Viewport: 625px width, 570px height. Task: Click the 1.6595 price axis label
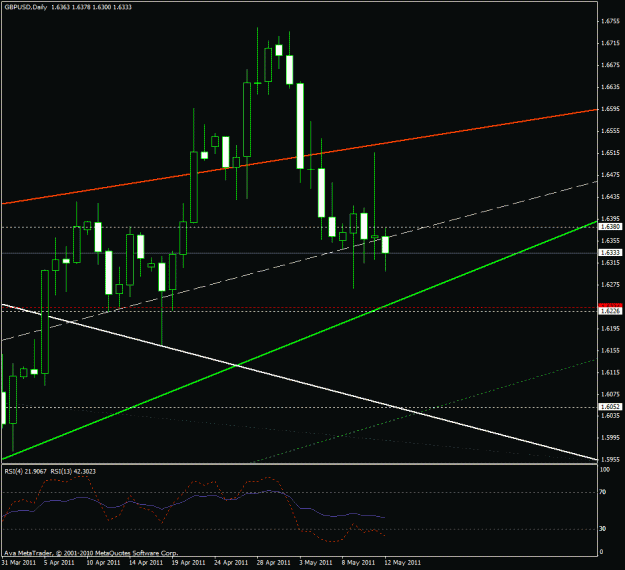pyautogui.click(x=611, y=109)
